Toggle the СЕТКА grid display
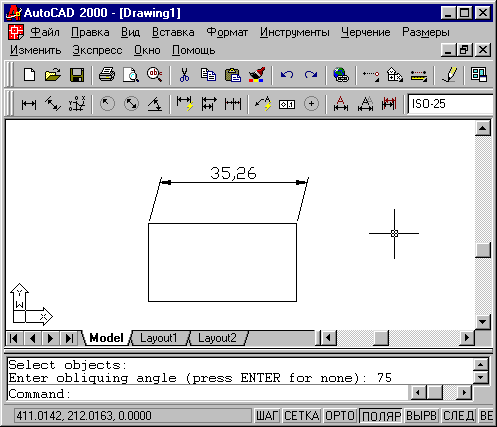The height and width of the screenshot is (427, 497). pyautogui.click(x=302, y=416)
